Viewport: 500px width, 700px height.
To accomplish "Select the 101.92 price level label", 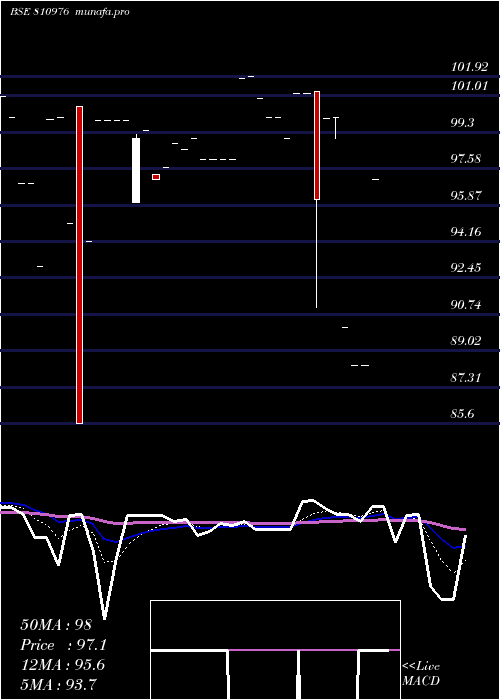I will coord(469,67).
